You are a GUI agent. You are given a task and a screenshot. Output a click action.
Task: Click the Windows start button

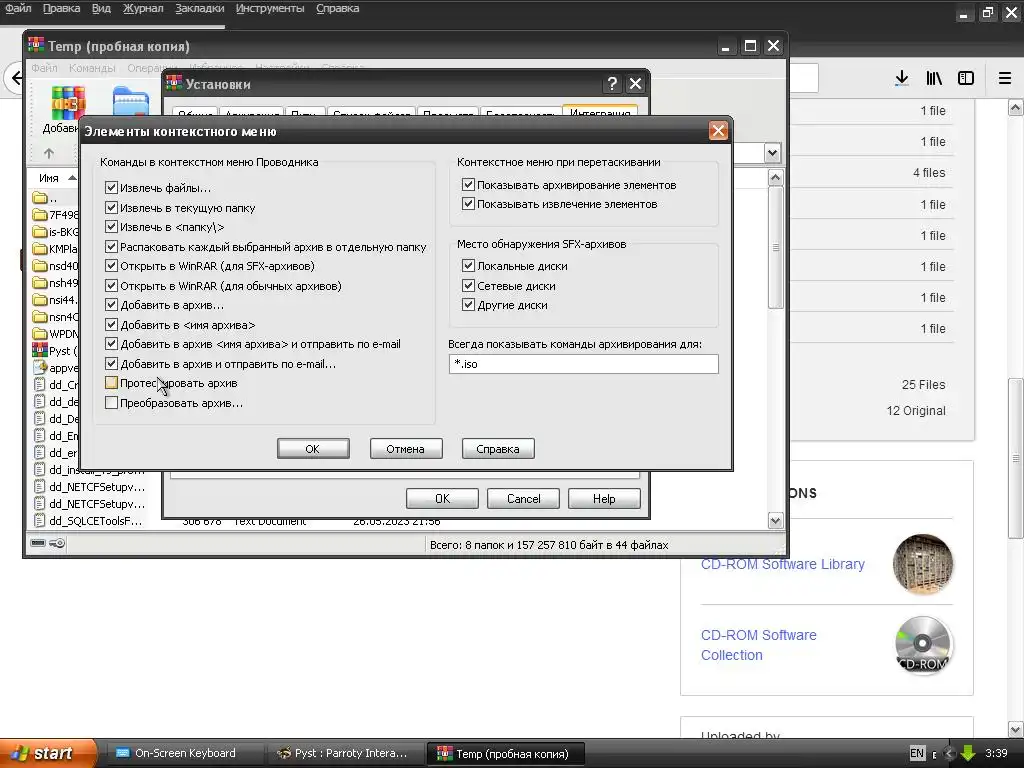click(x=47, y=753)
